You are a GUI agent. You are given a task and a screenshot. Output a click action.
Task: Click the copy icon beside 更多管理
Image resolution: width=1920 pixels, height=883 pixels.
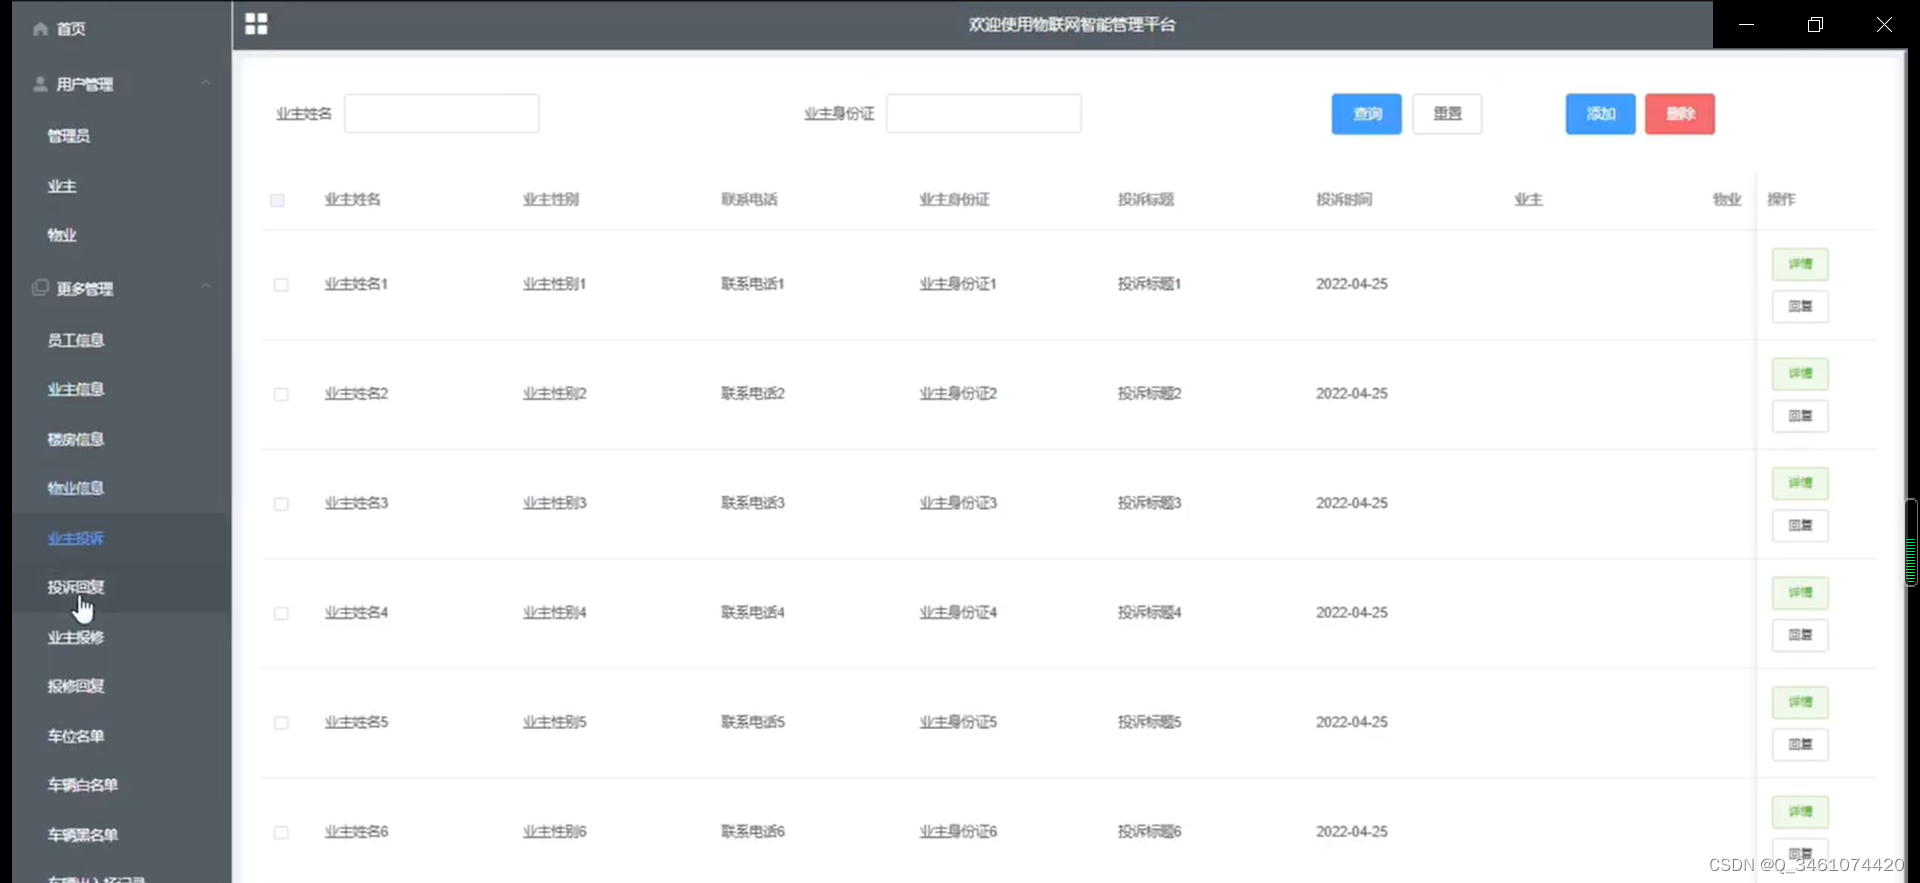click(x=40, y=288)
